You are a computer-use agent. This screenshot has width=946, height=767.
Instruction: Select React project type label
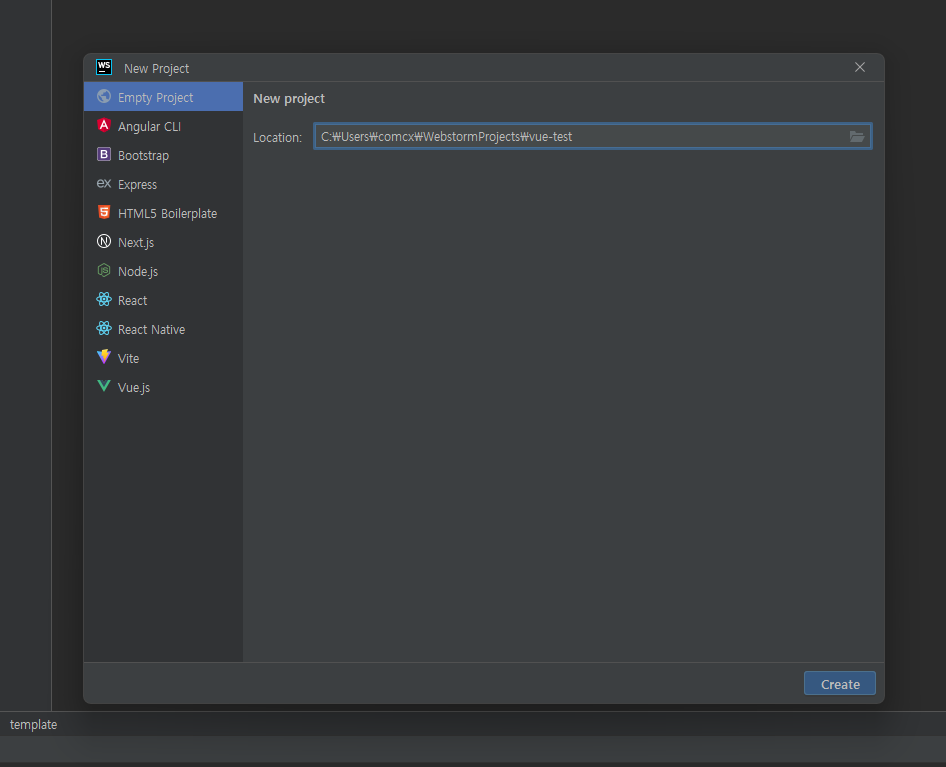(133, 301)
